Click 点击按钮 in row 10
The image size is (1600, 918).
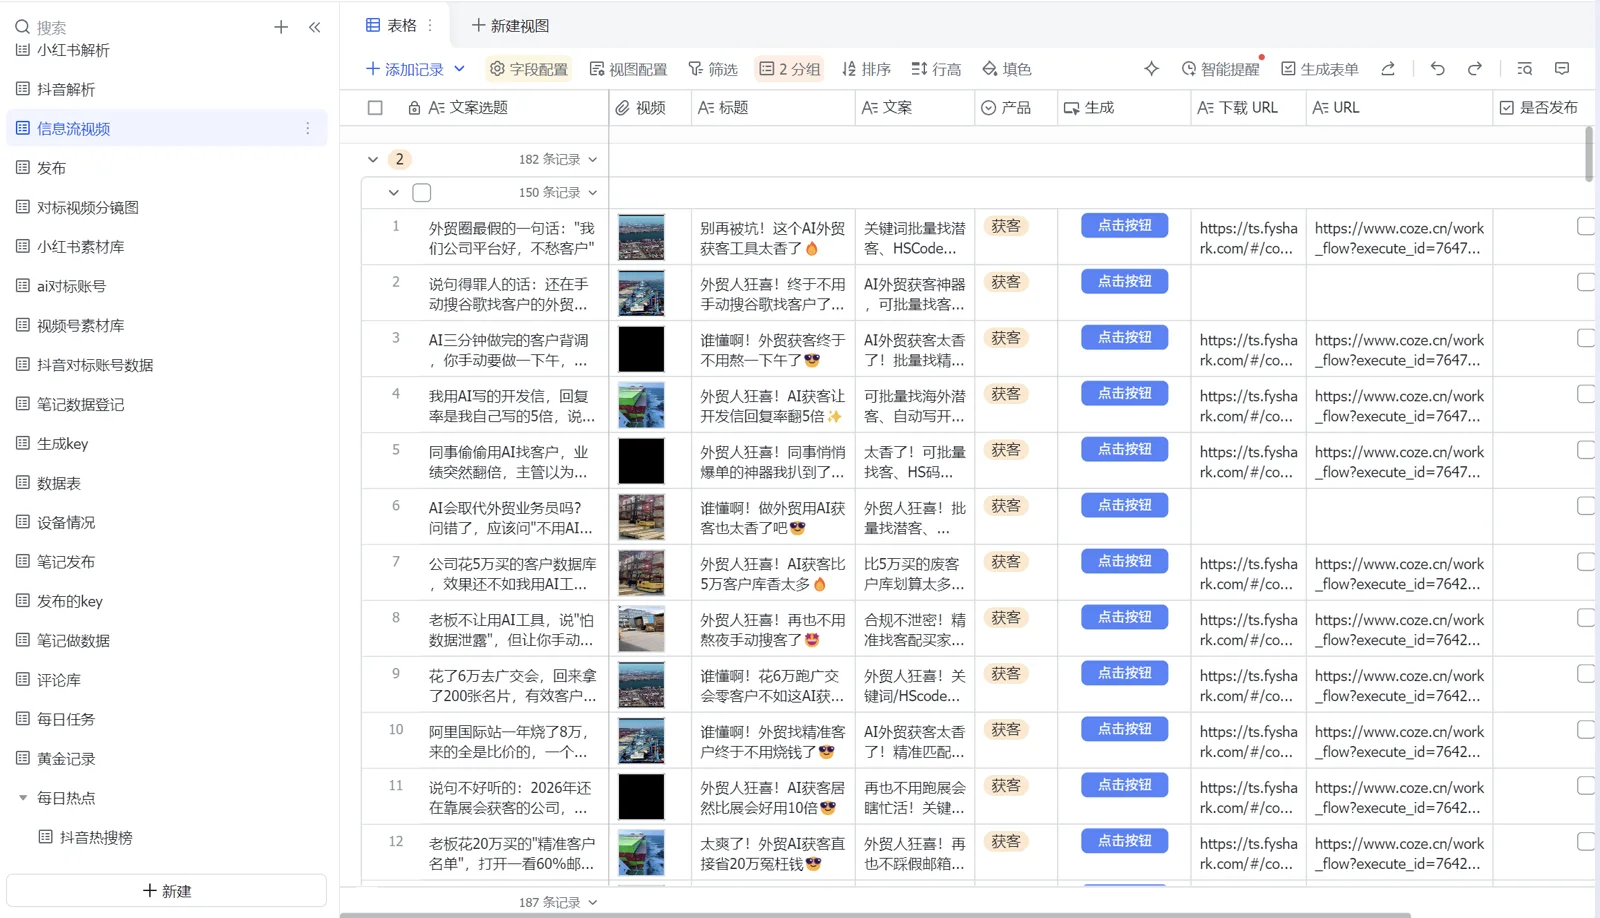(x=1124, y=730)
